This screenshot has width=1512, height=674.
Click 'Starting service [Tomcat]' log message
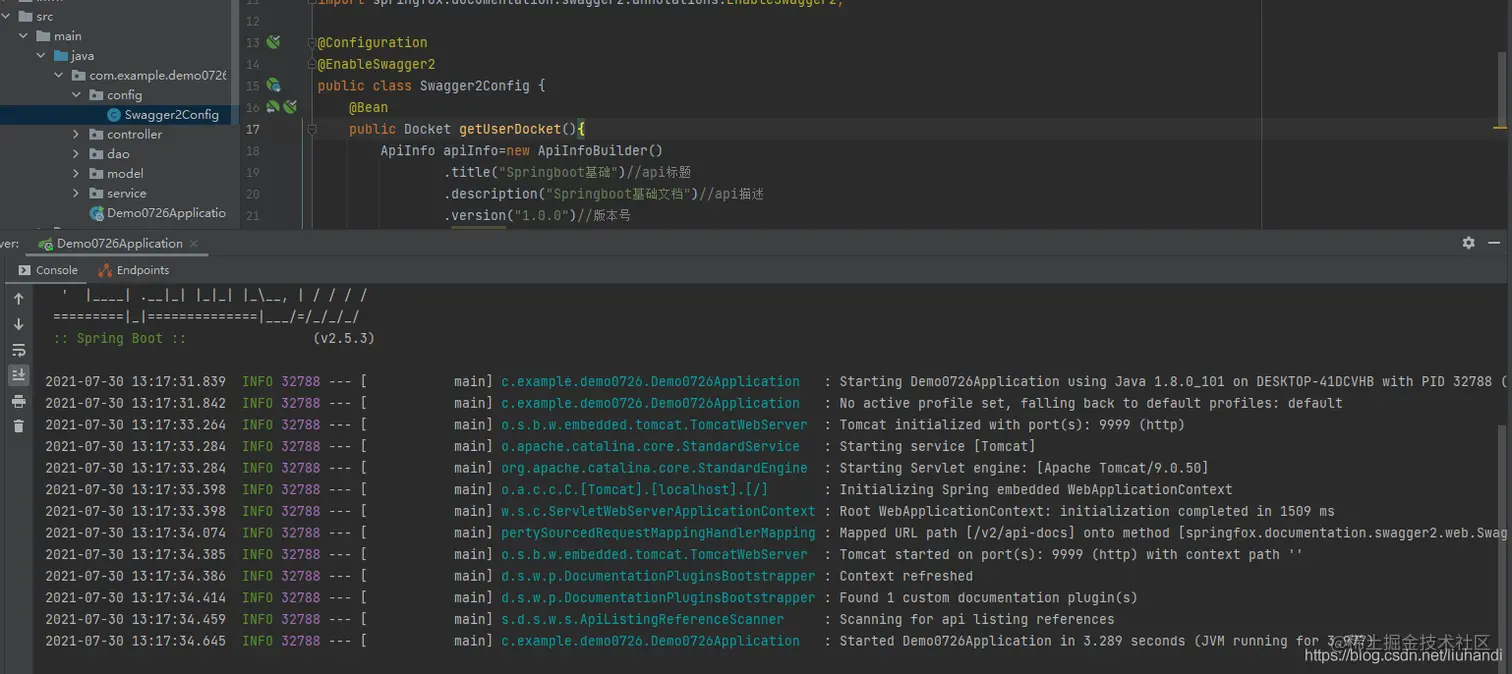coord(937,446)
